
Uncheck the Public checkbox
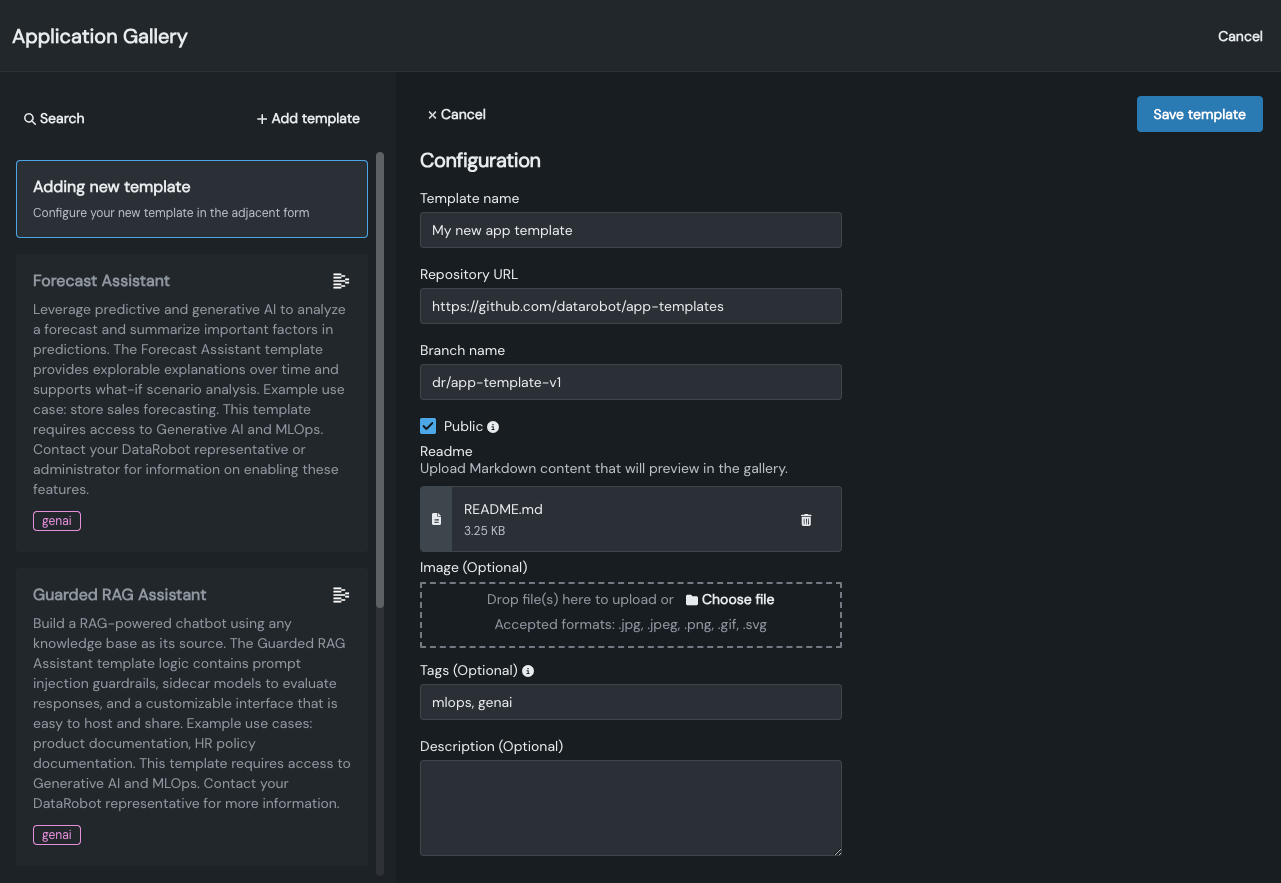coord(428,426)
